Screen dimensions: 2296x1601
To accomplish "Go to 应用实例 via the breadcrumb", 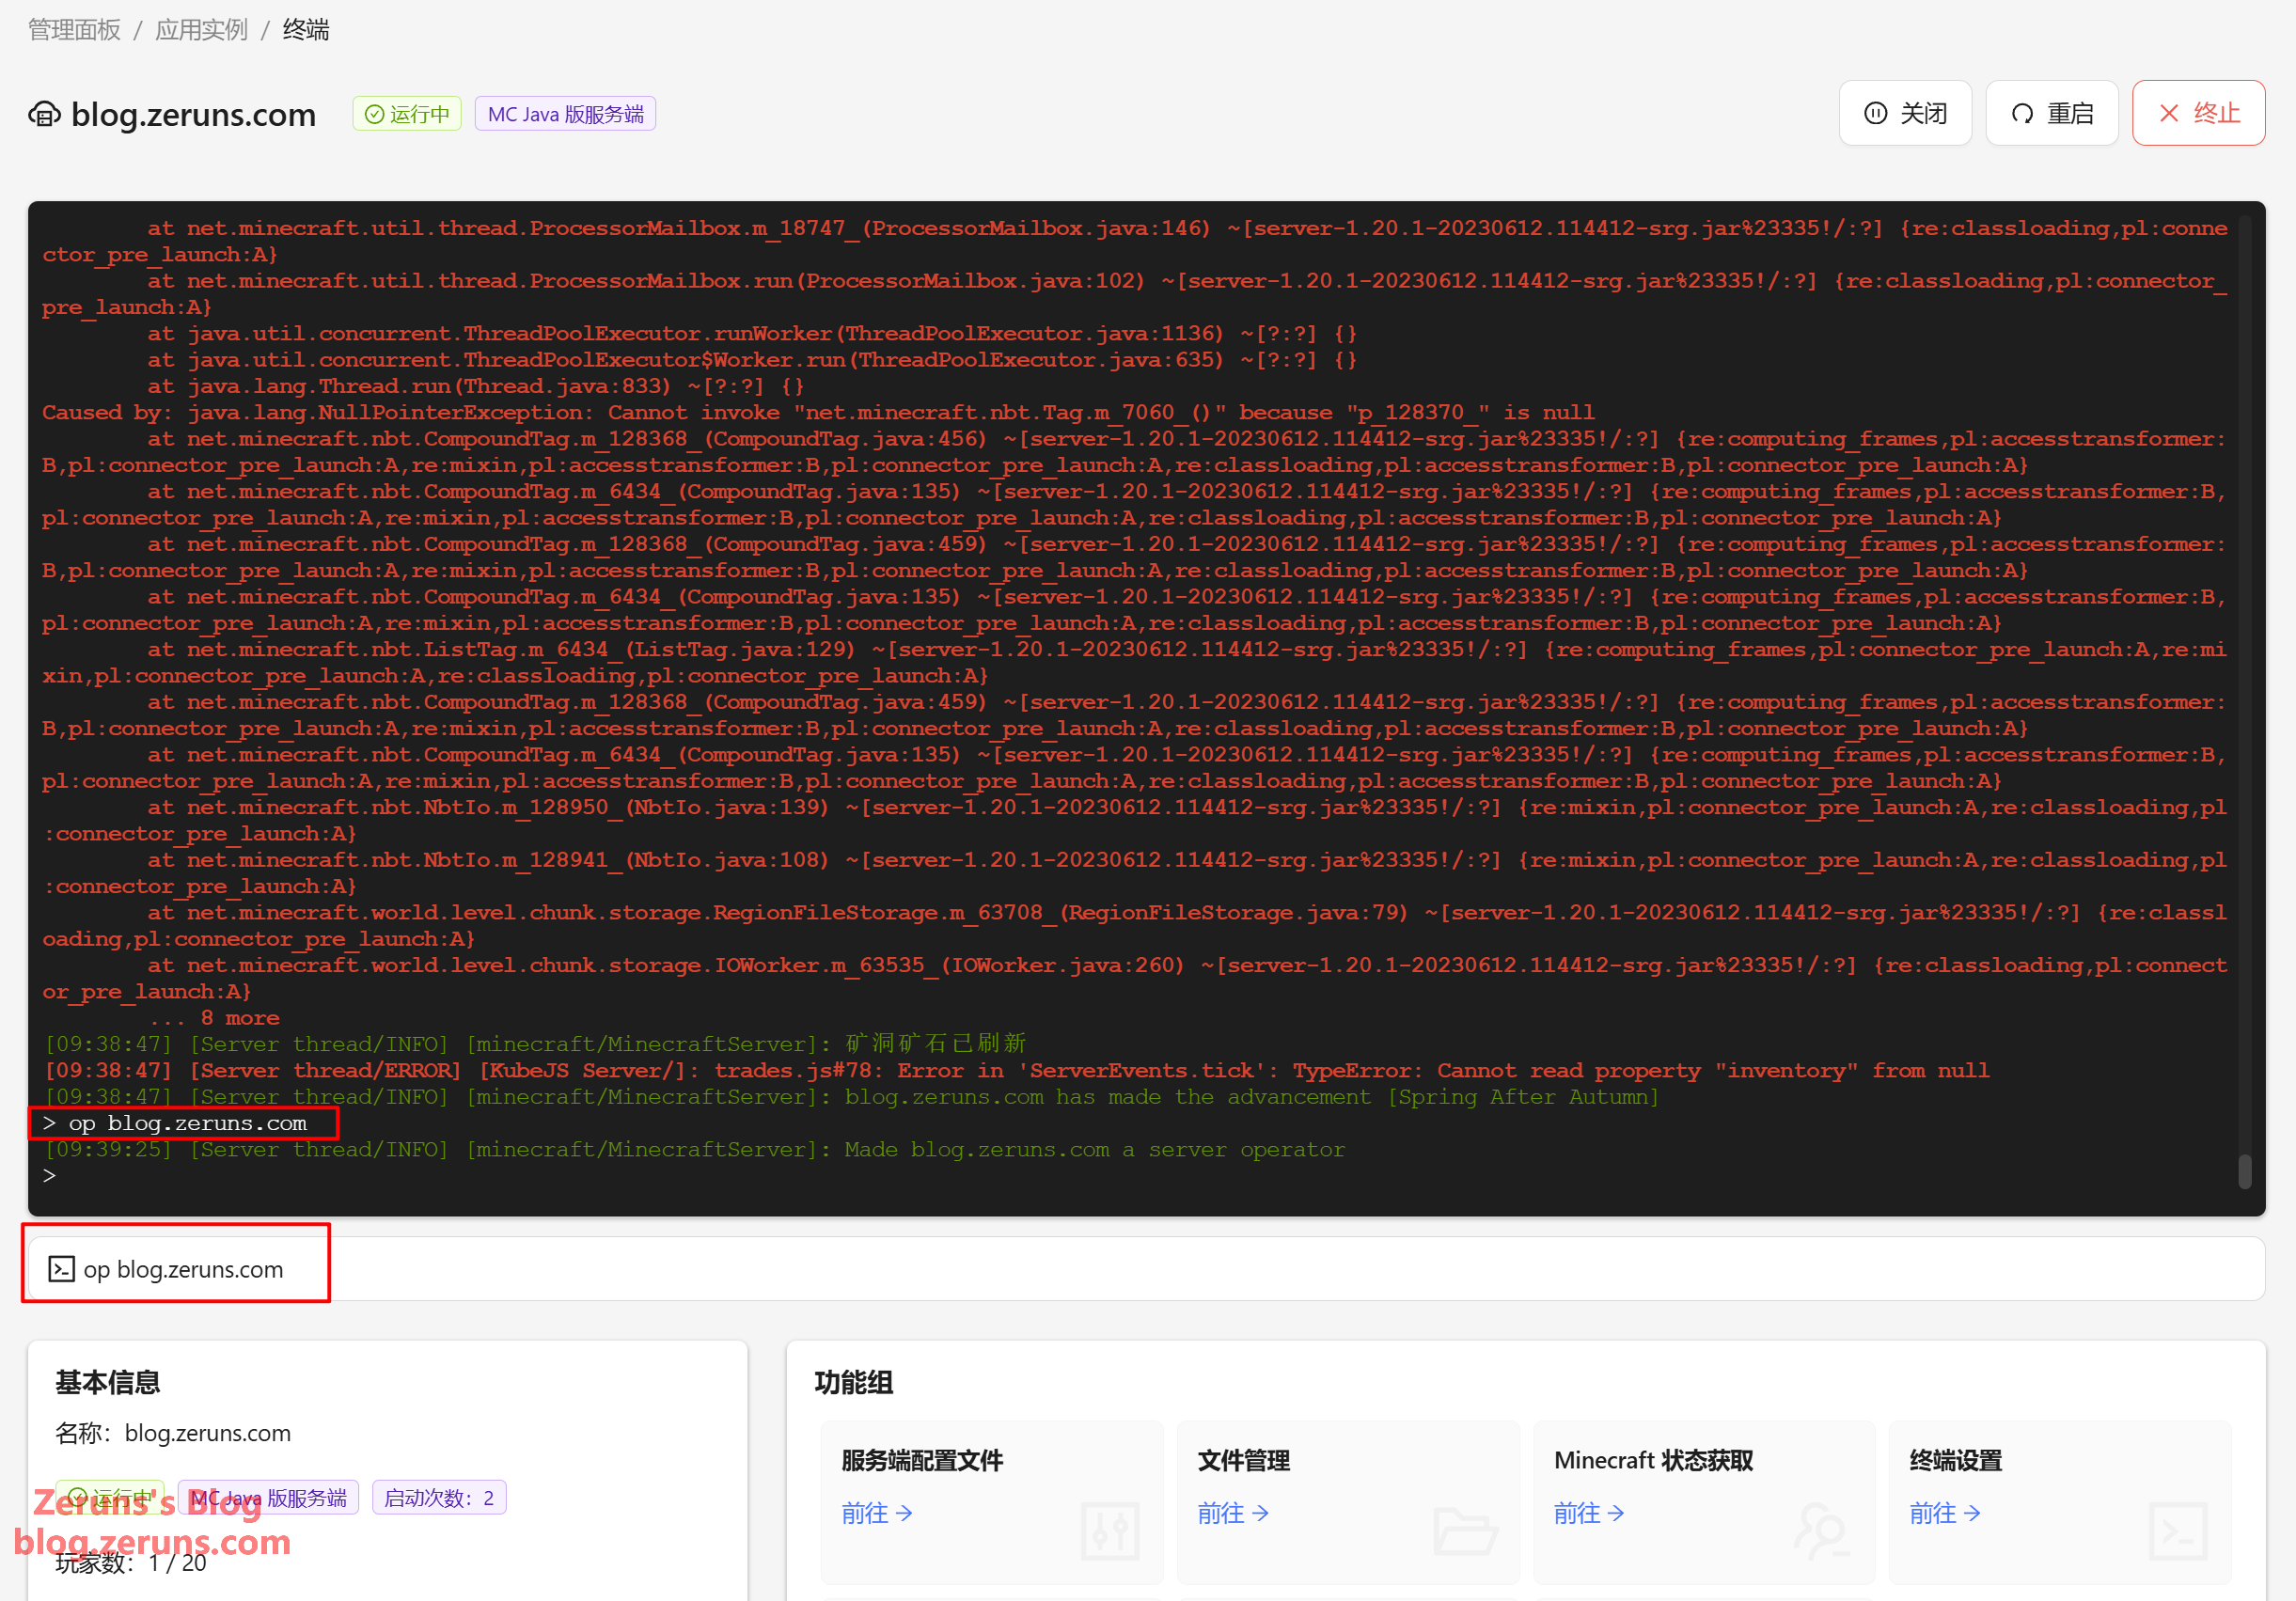I will pyautogui.click(x=201, y=30).
